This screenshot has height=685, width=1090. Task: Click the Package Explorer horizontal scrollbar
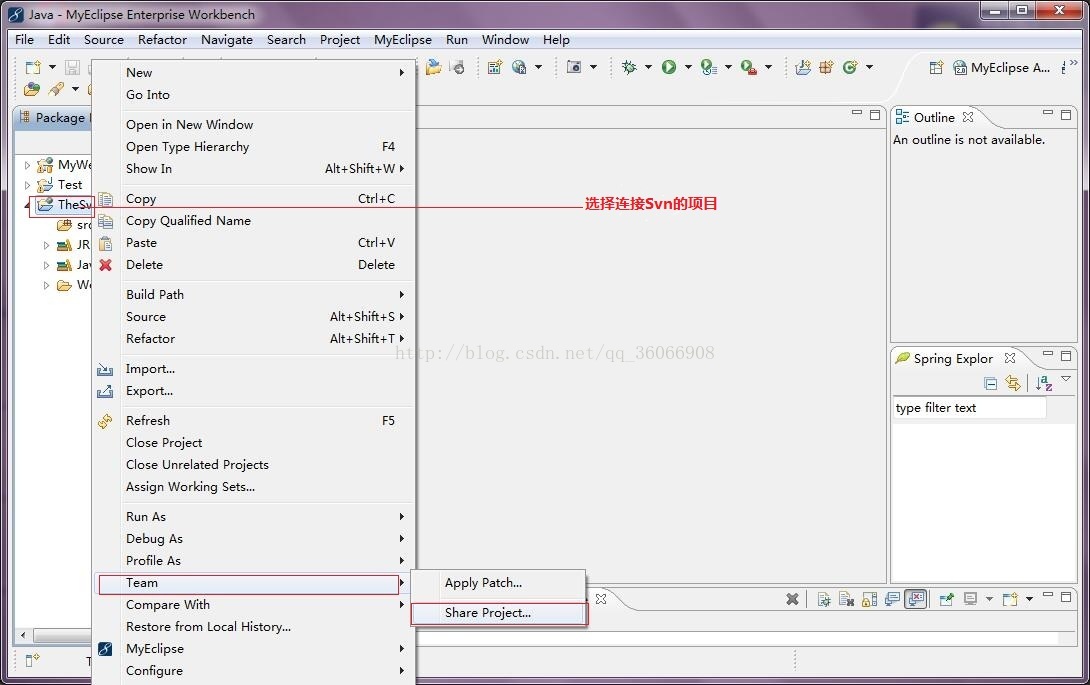click(63, 636)
